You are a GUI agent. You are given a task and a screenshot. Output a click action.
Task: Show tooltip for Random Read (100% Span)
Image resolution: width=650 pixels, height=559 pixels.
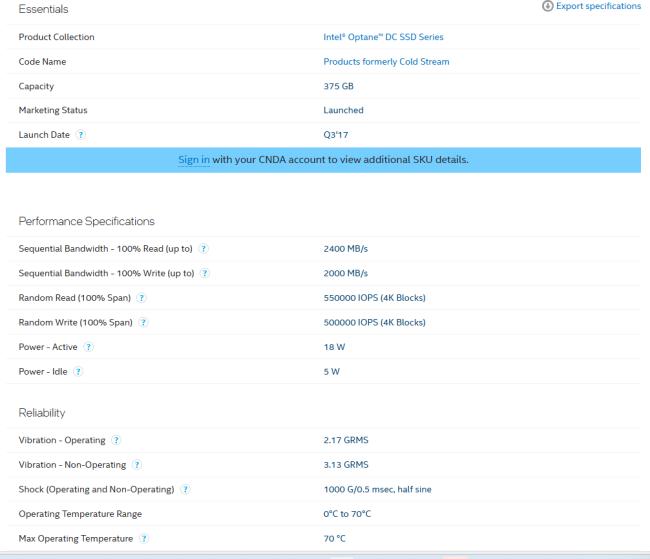[141, 297]
